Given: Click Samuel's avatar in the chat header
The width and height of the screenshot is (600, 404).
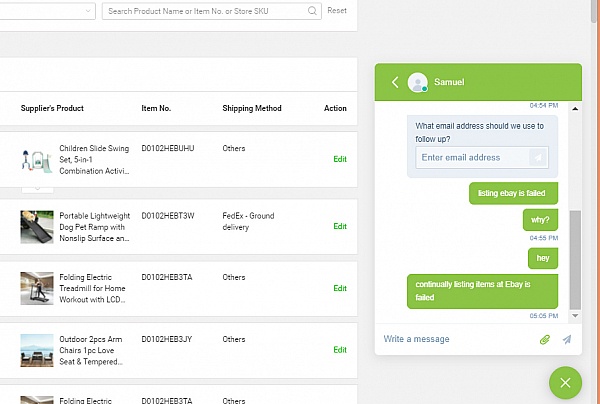Looking at the screenshot, I should click(418, 82).
